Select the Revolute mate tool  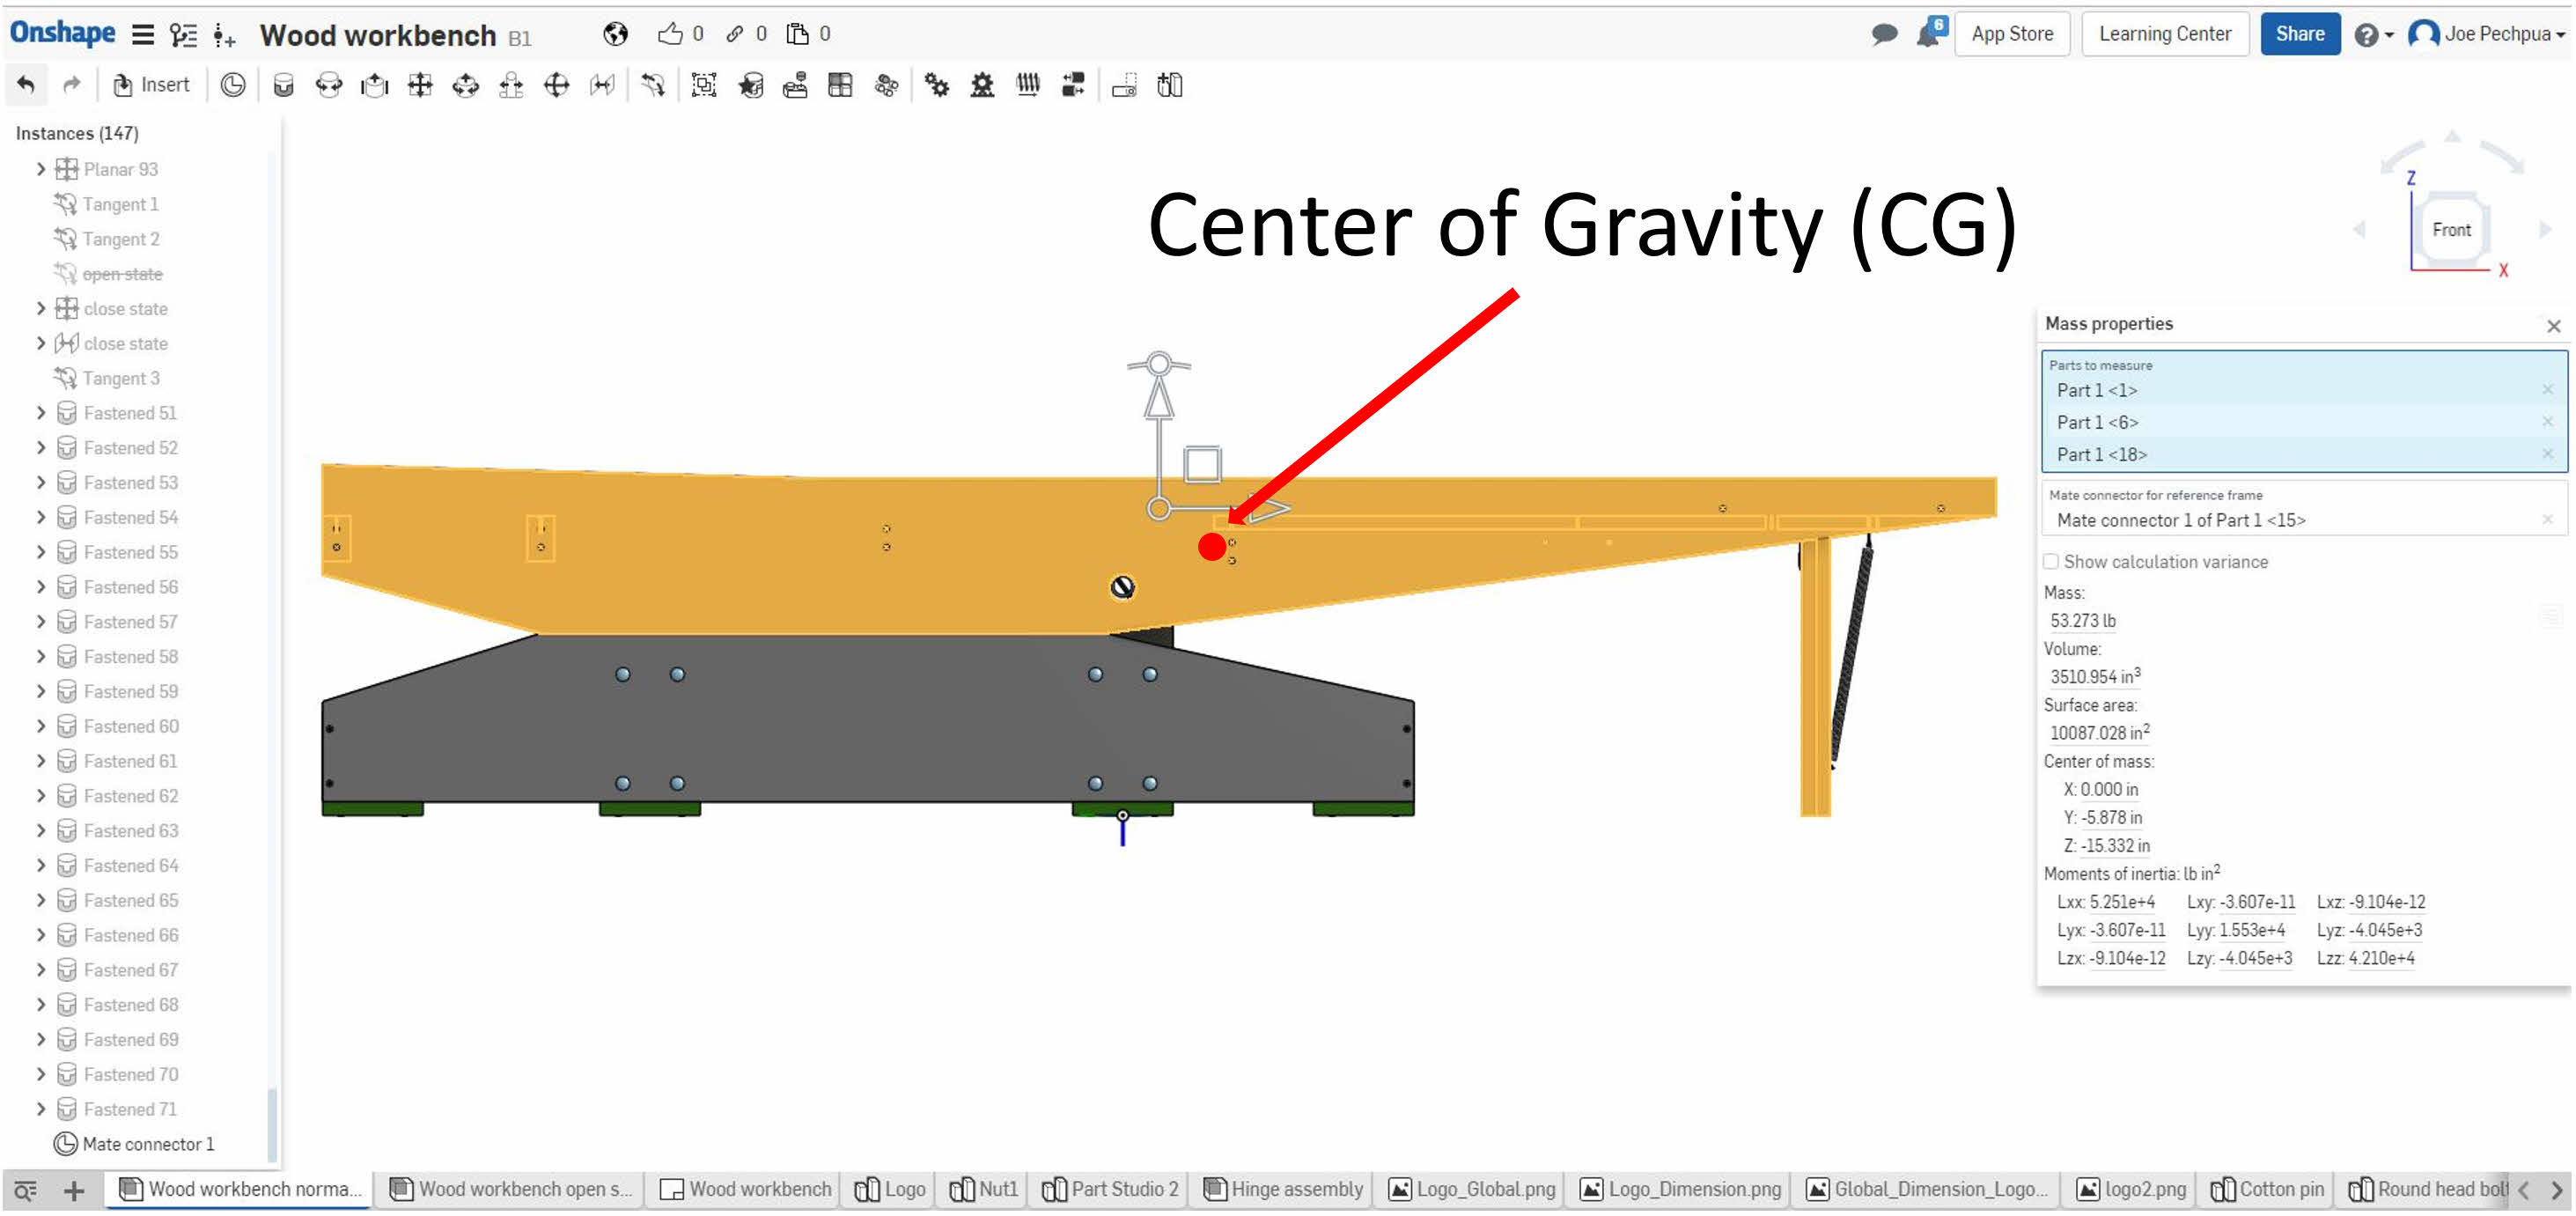tap(329, 85)
